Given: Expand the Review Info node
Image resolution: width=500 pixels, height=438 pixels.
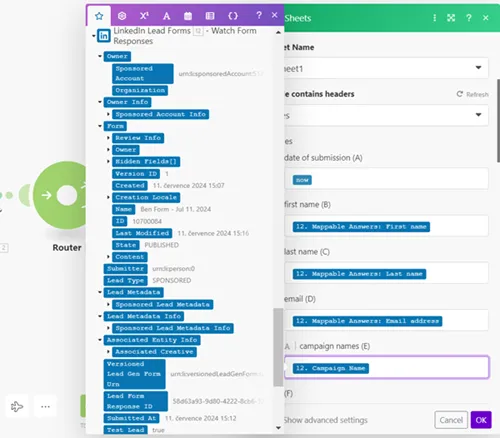Looking at the screenshot, I should pos(108,138).
